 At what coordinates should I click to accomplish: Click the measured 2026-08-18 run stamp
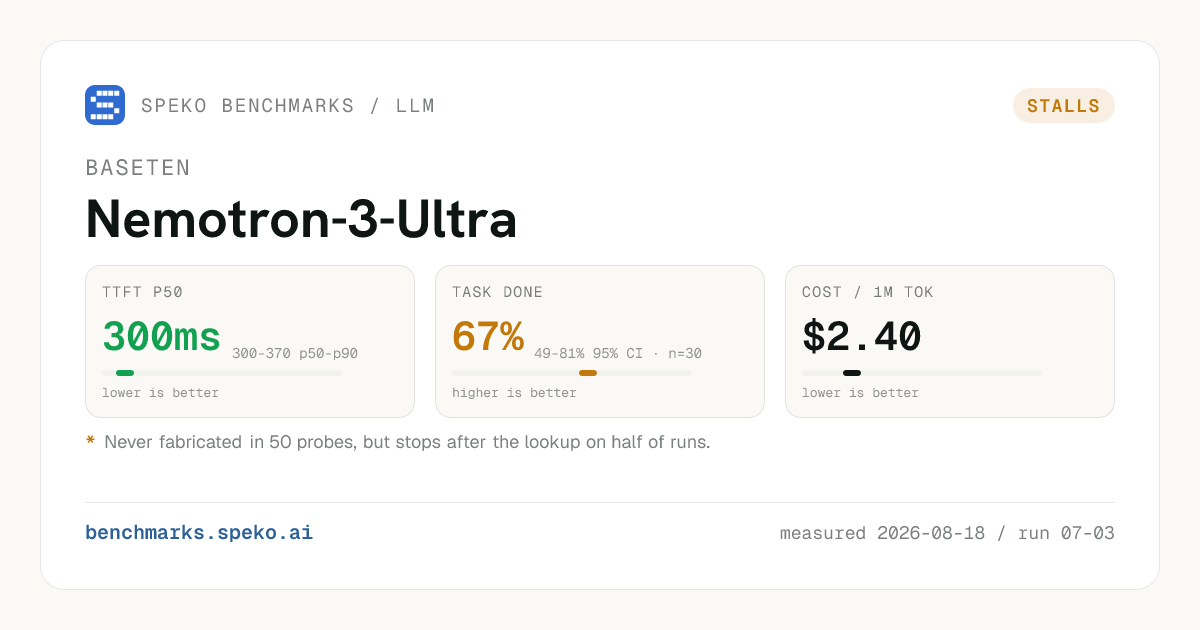click(947, 533)
